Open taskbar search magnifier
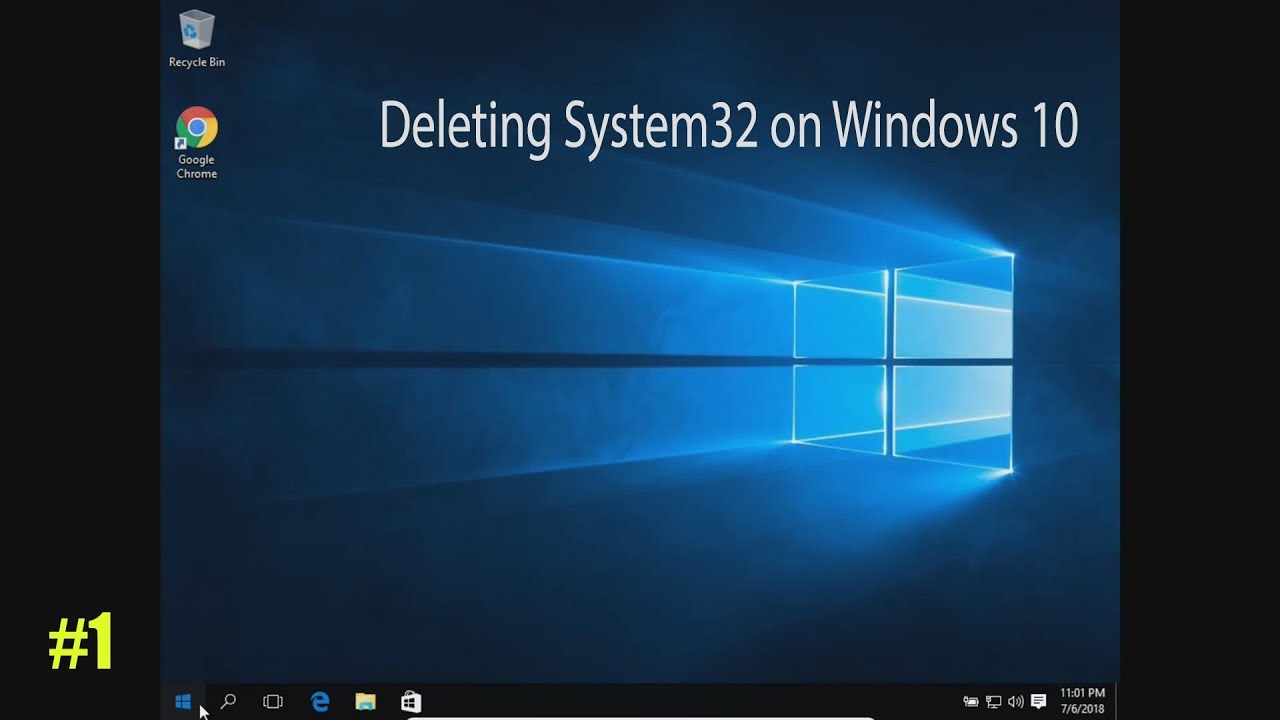The height and width of the screenshot is (720, 1280). 228,702
